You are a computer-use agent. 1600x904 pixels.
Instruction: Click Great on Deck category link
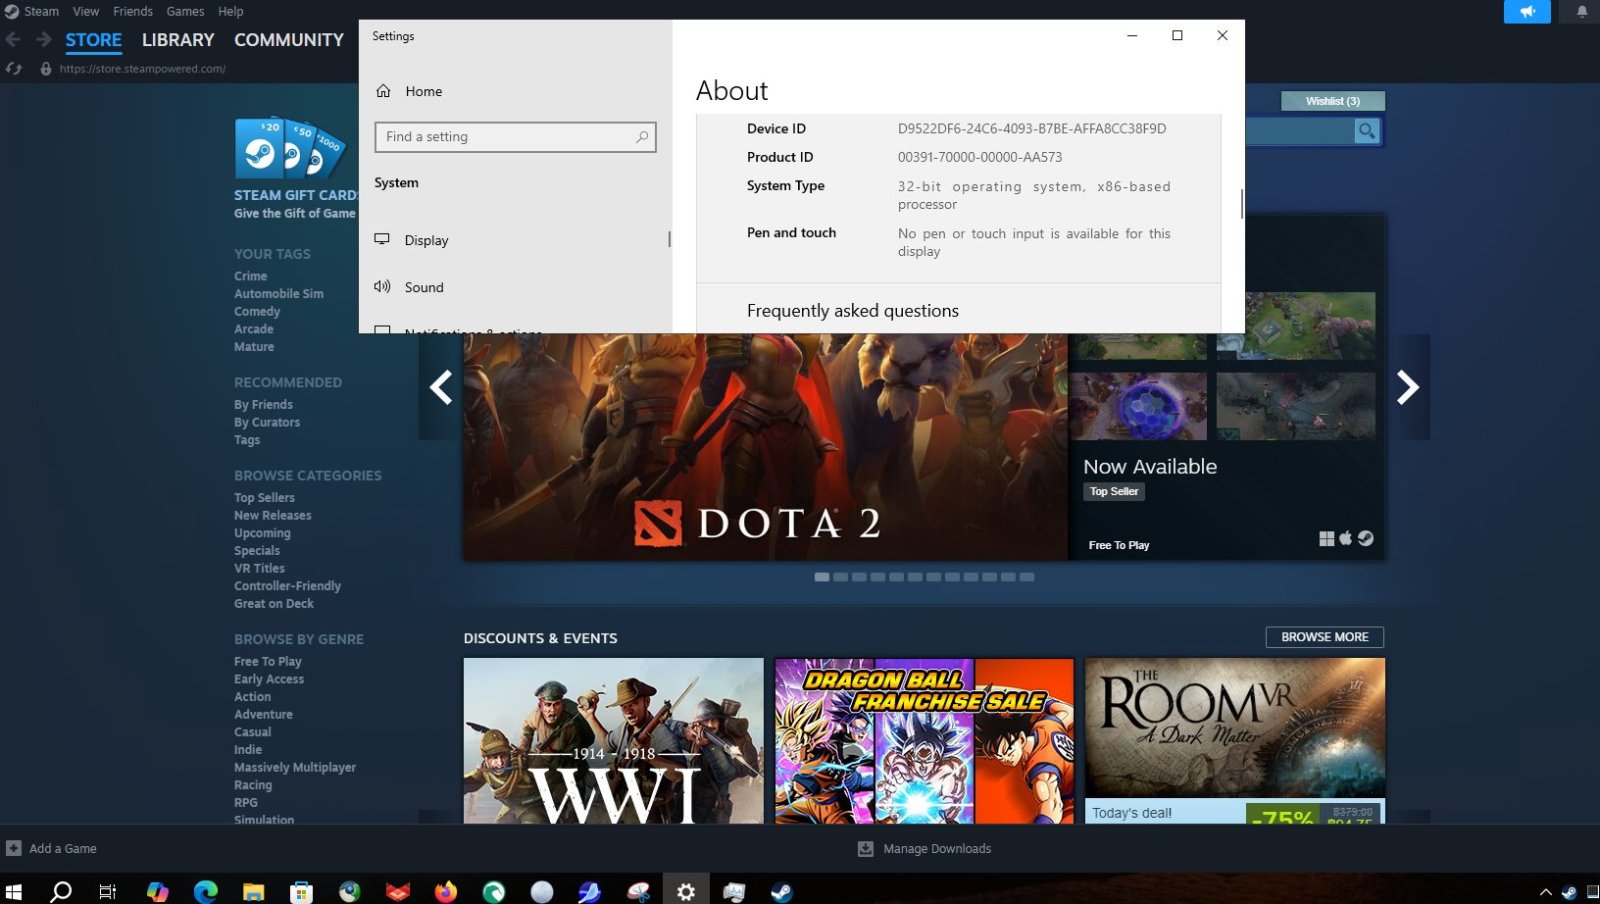[x=274, y=604]
